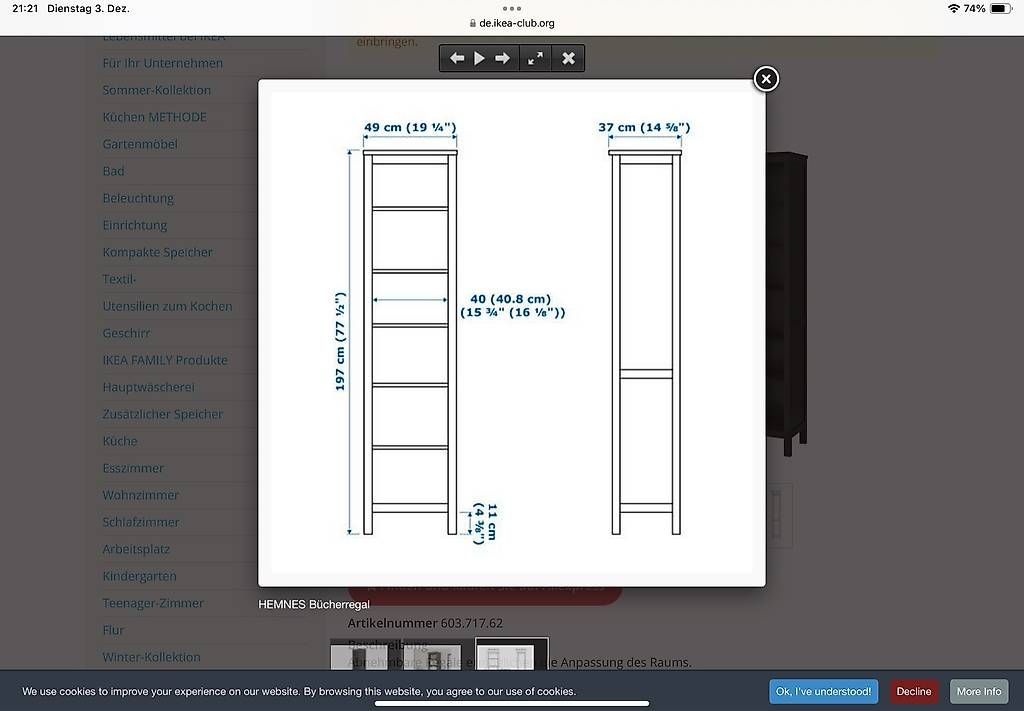Select Küchen METHODE in sidebar
1024x711 pixels.
tap(155, 117)
